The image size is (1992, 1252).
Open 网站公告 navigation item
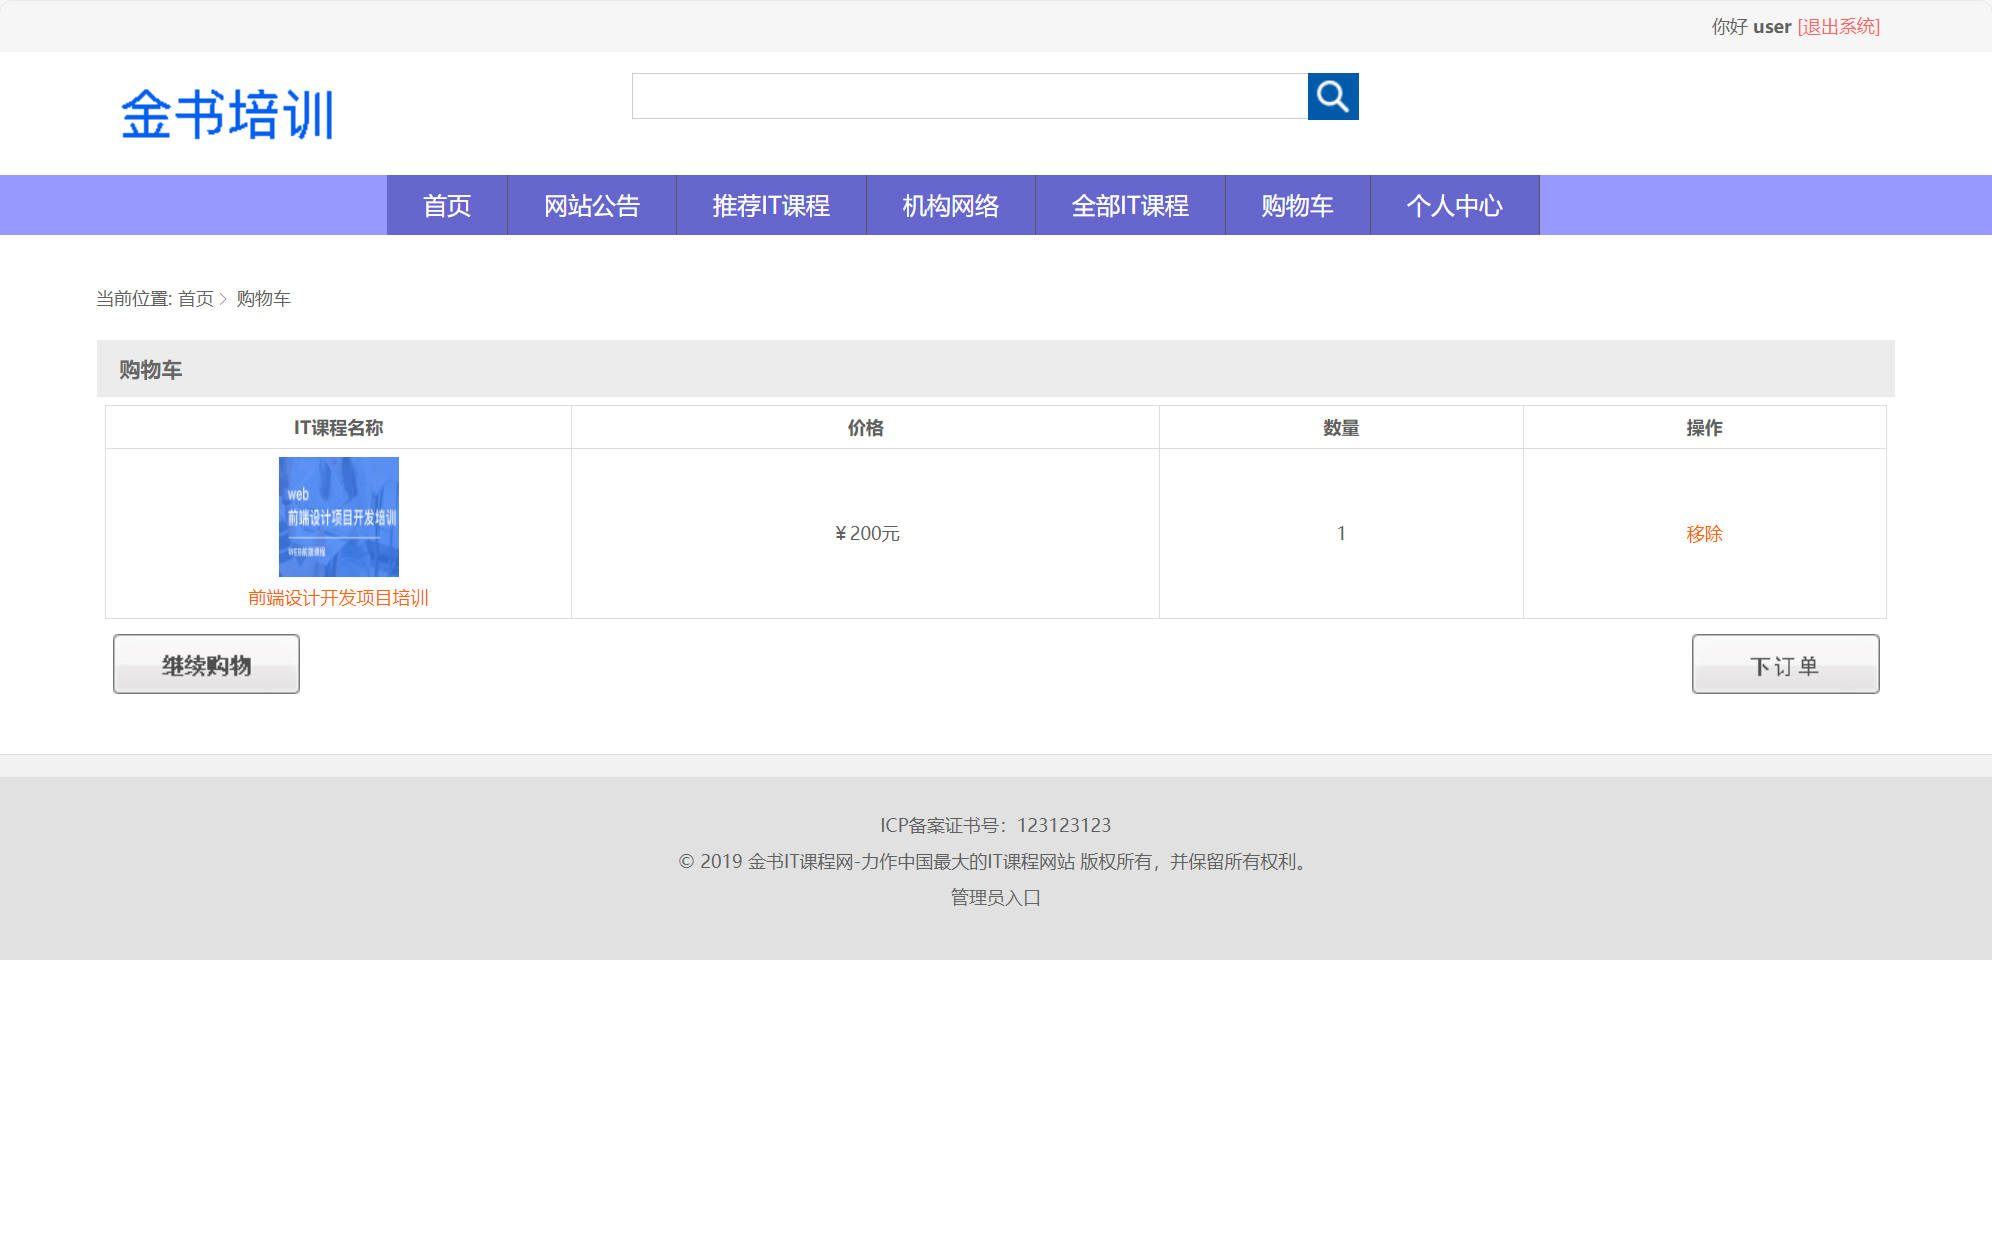(591, 205)
